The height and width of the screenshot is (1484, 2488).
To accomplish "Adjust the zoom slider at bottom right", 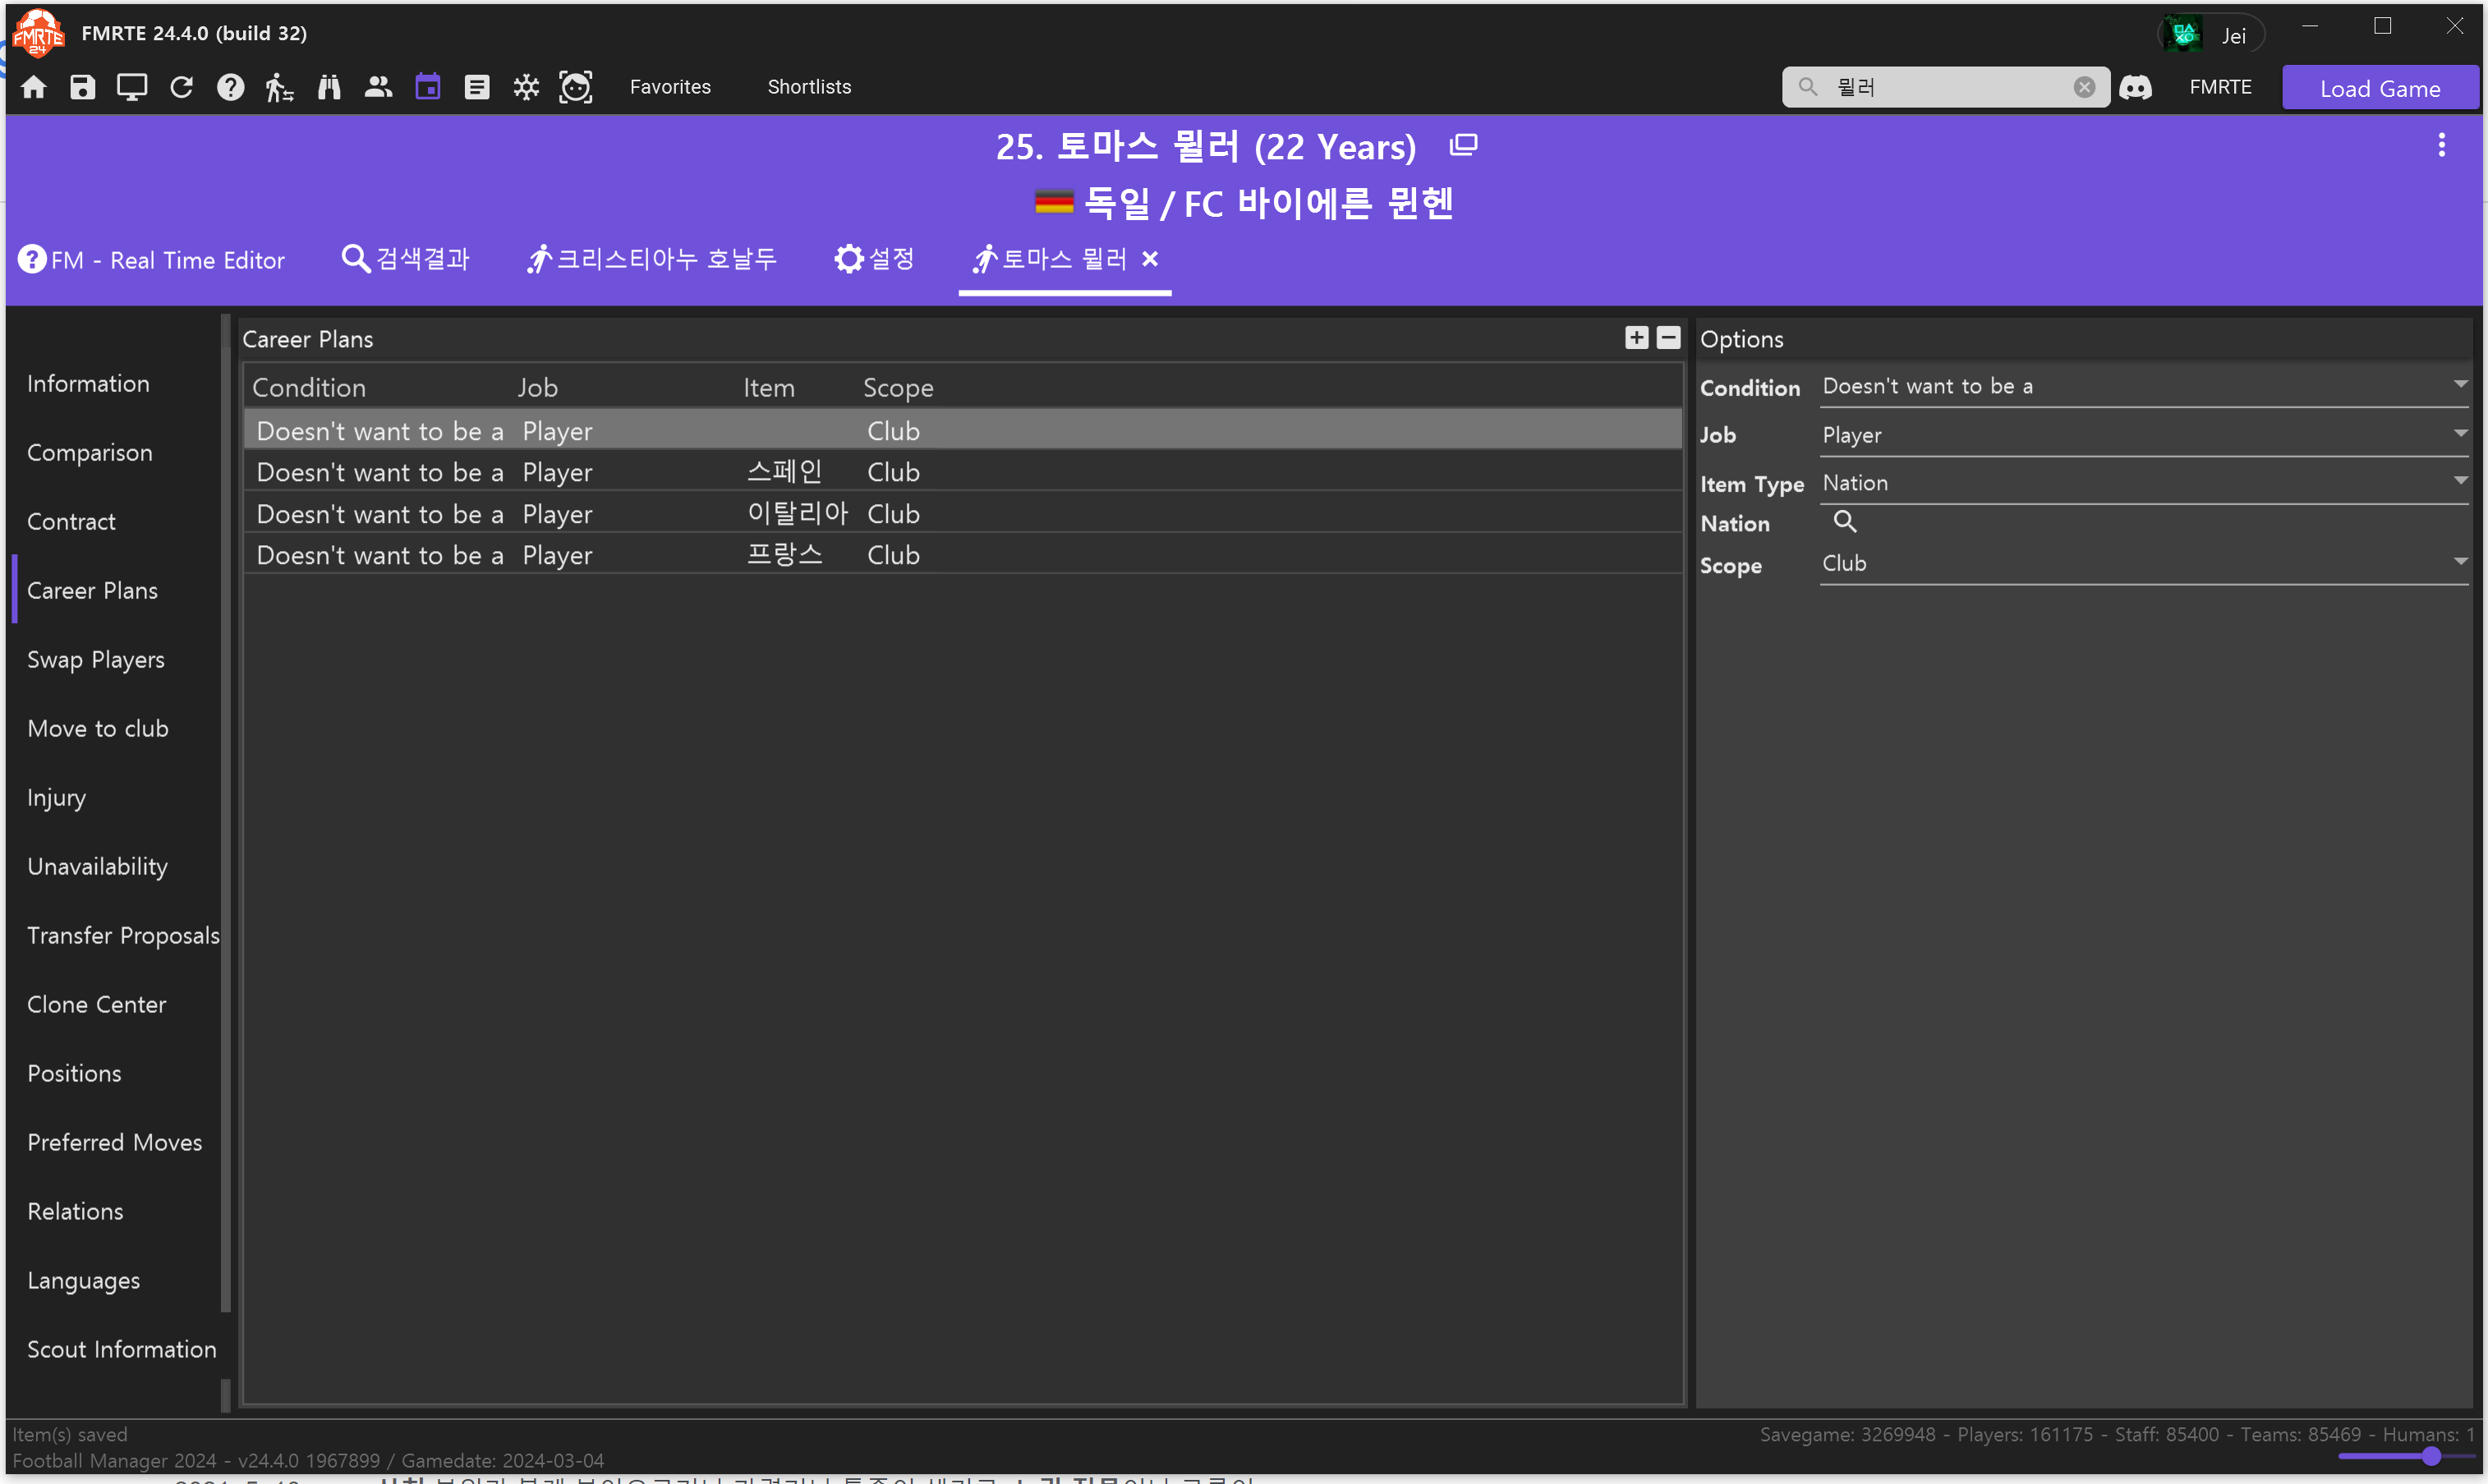I will [x=2431, y=1456].
